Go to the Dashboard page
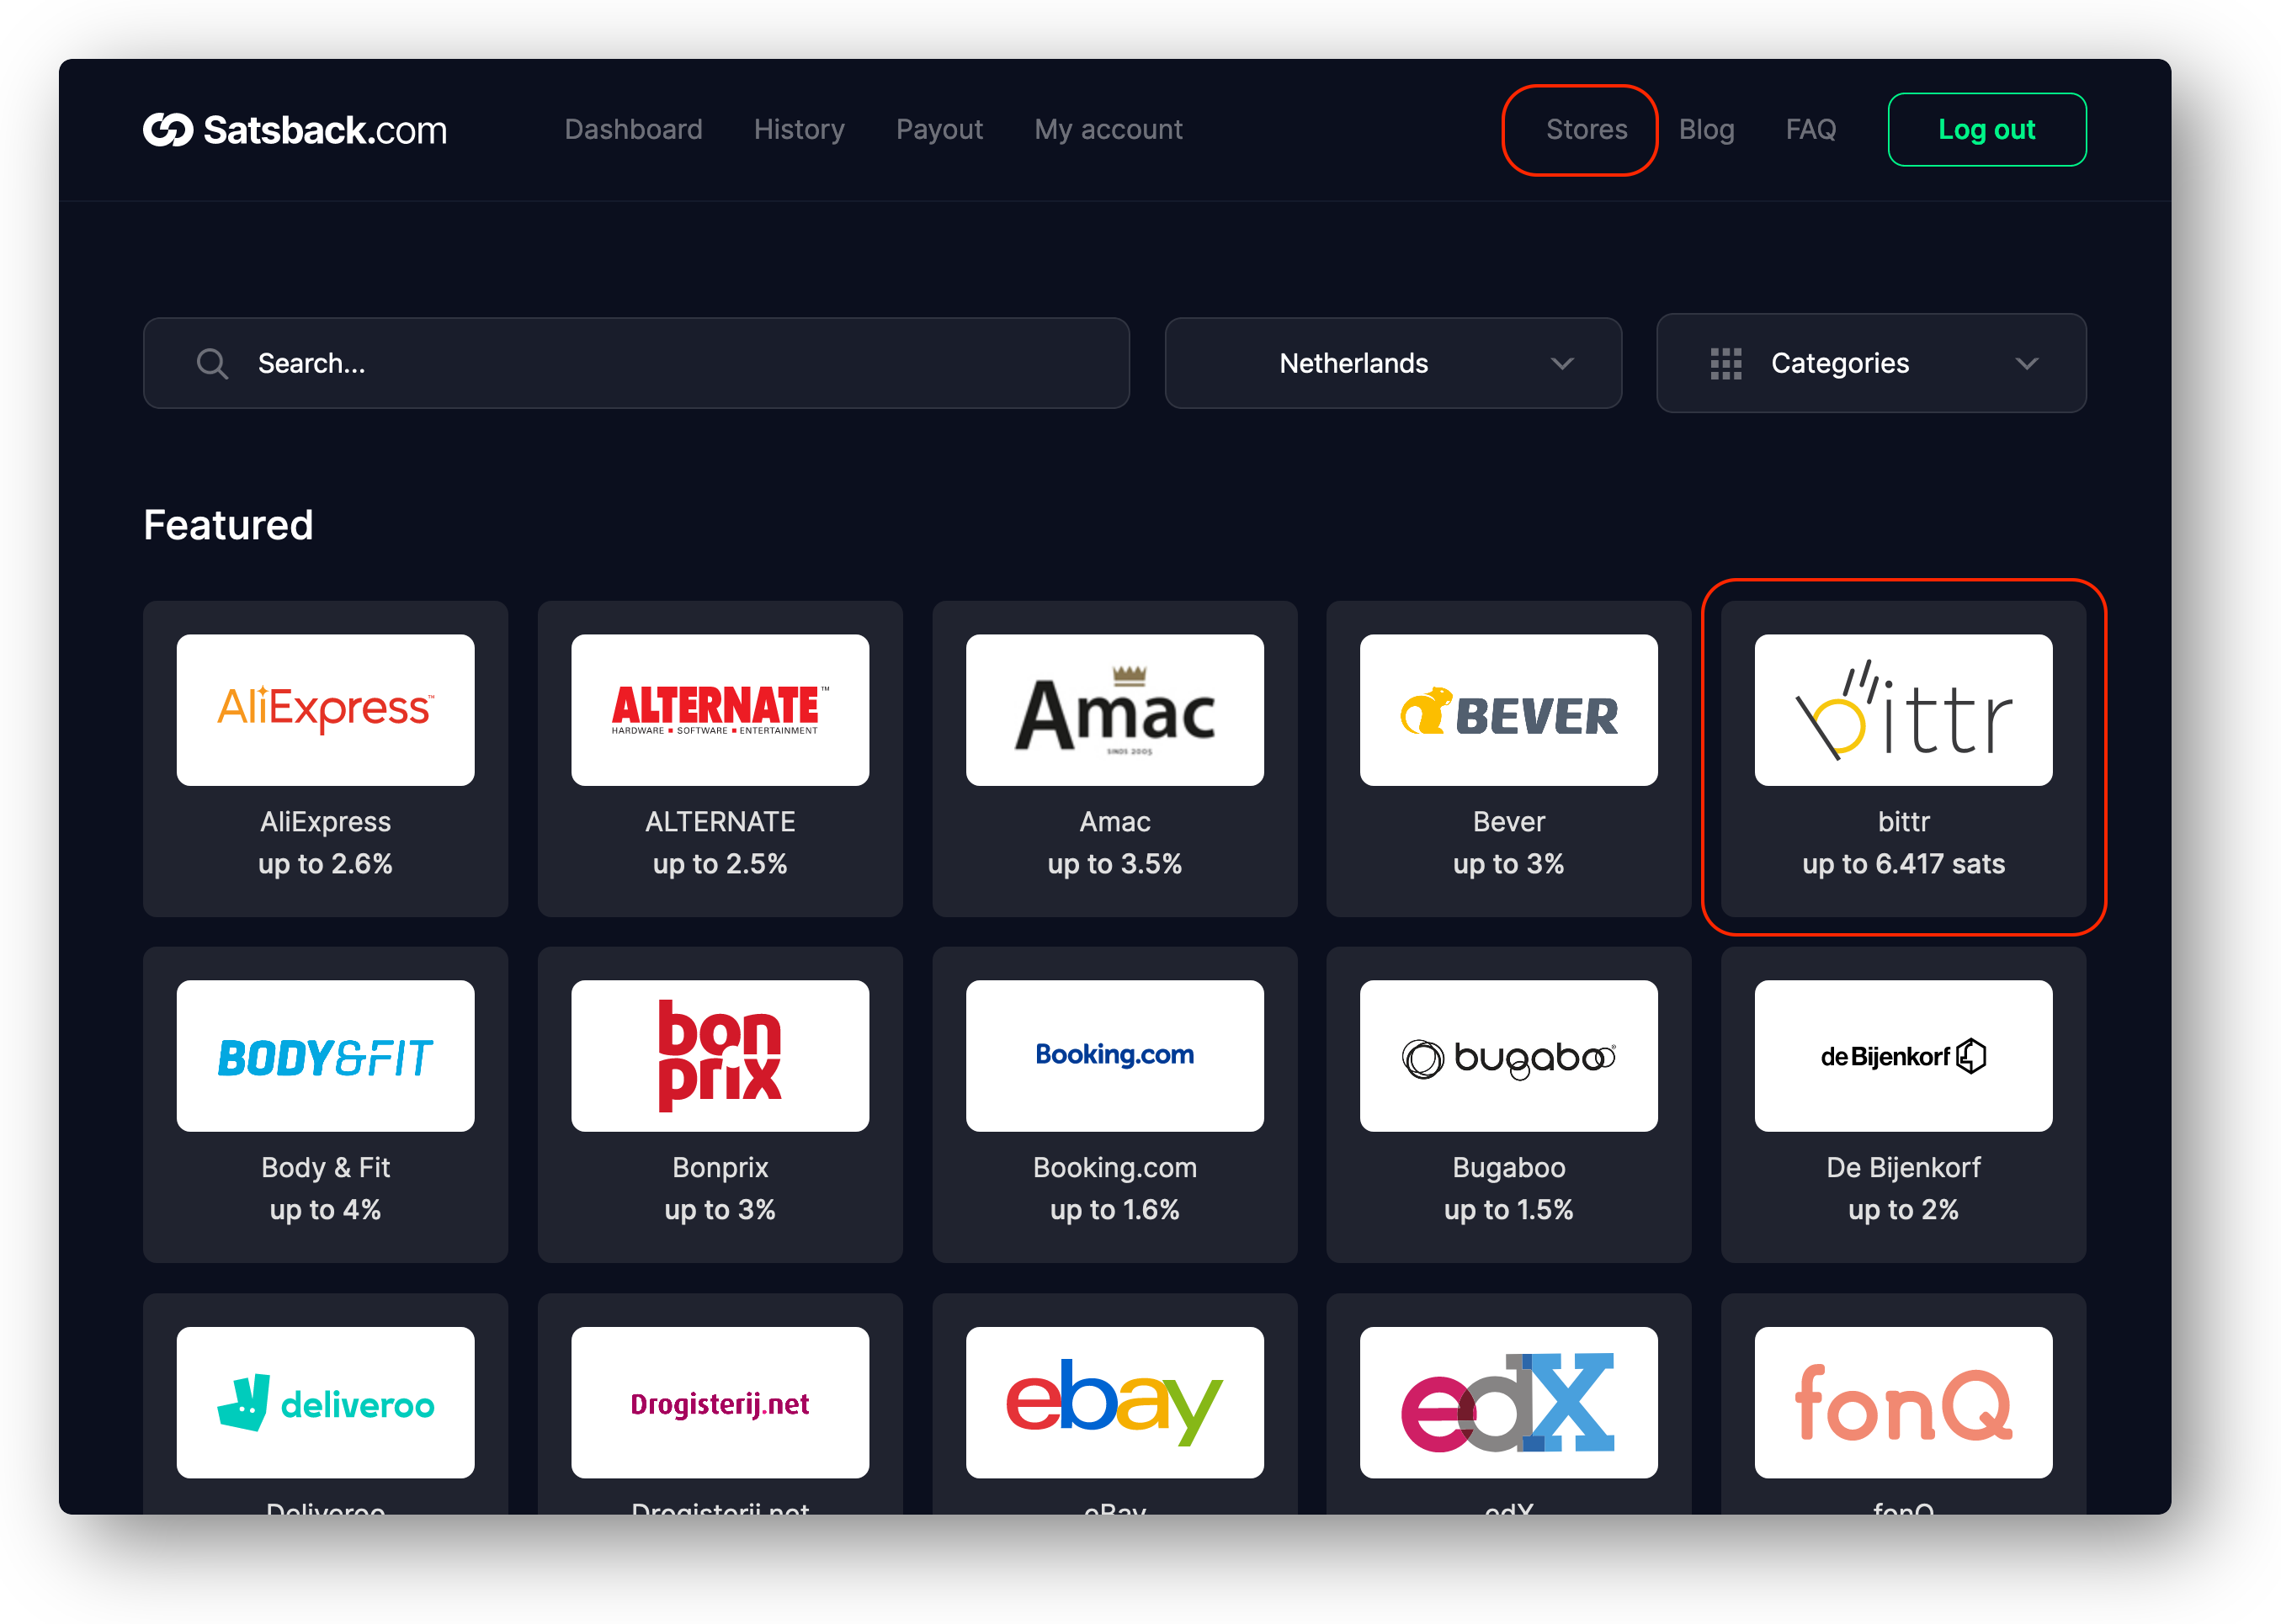The image size is (2281, 1624). click(x=633, y=130)
